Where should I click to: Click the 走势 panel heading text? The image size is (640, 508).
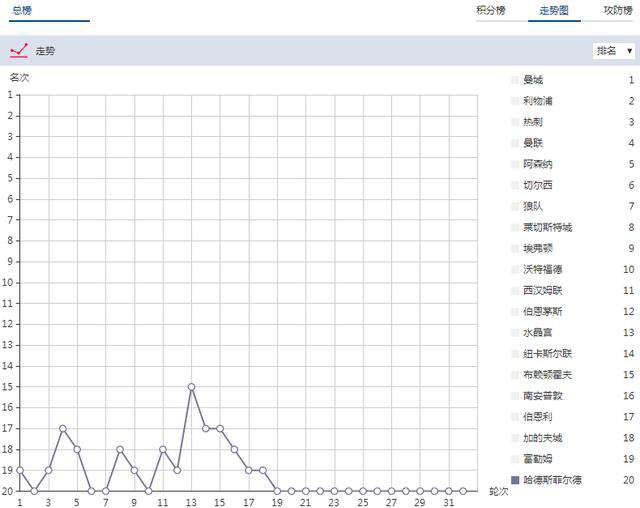point(45,51)
